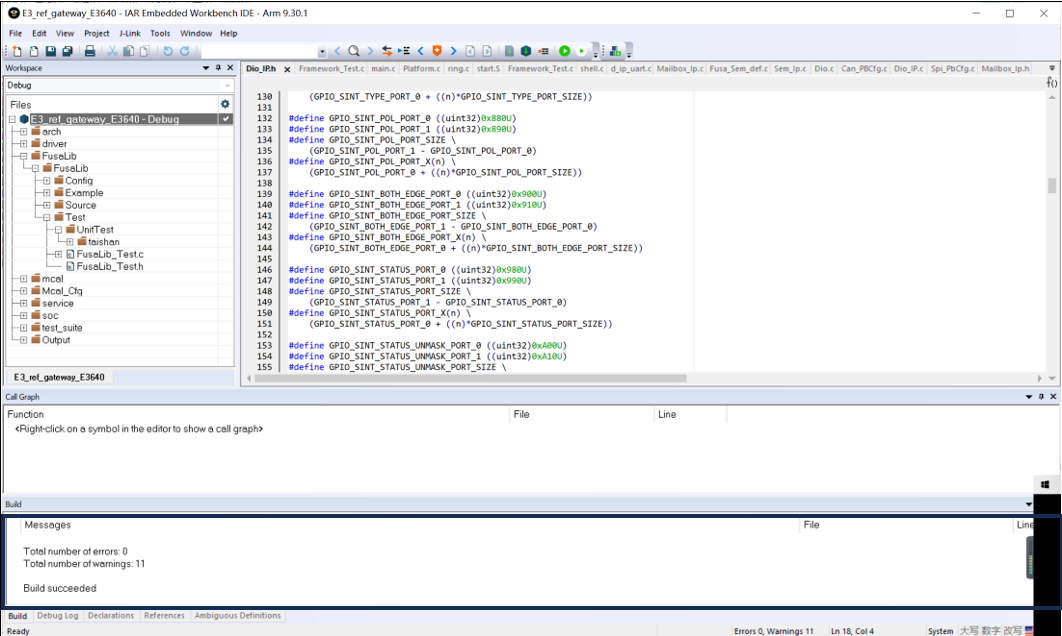Open workspace settings gear icon
Viewport: 1062px width, 636px height.
click(x=225, y=104)
